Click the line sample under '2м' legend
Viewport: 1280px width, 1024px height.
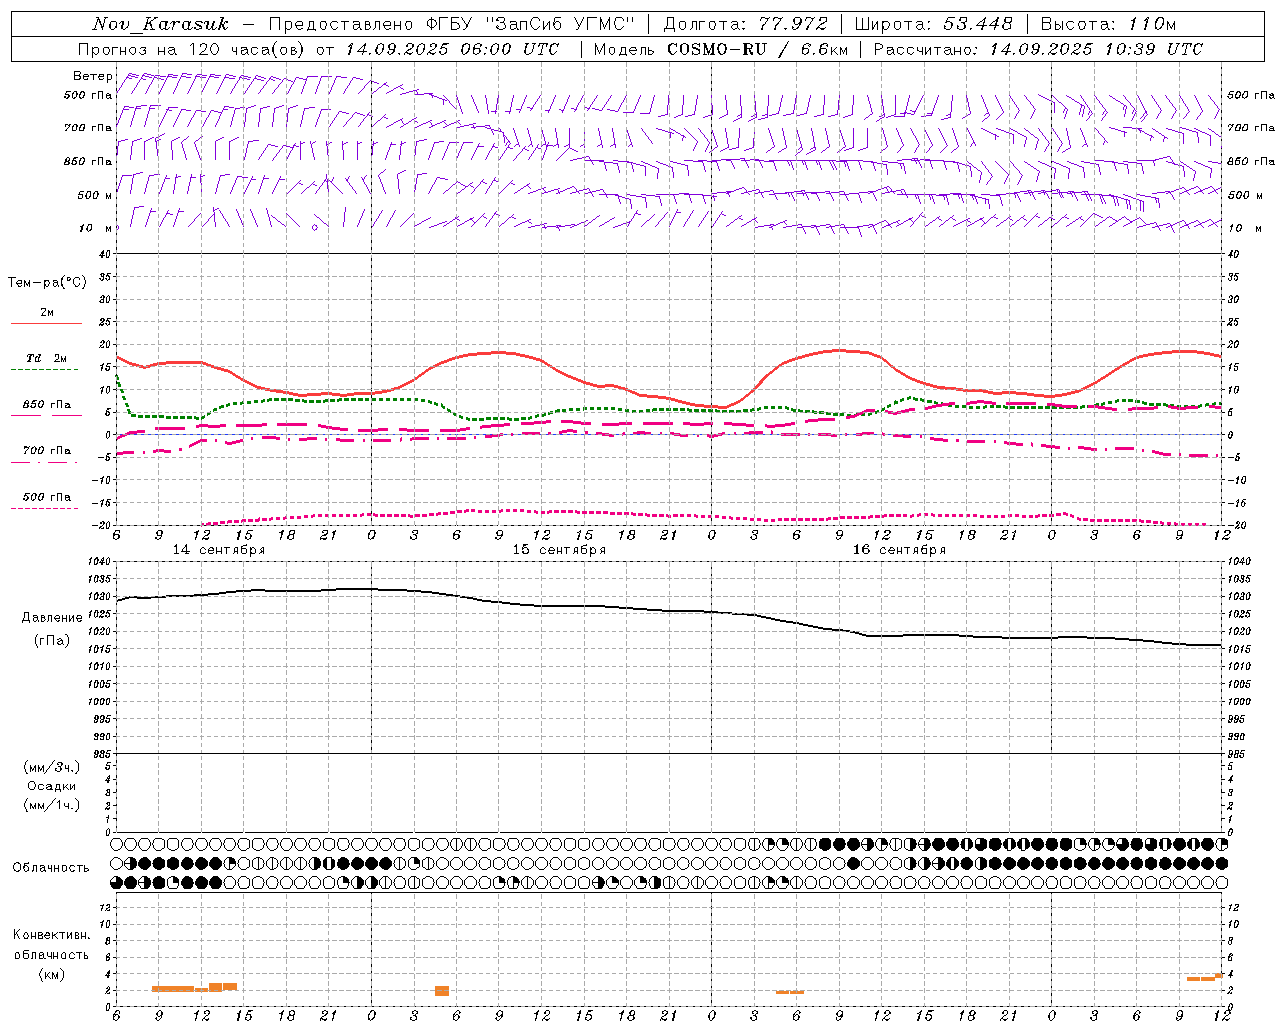click(x=46, y=323)
